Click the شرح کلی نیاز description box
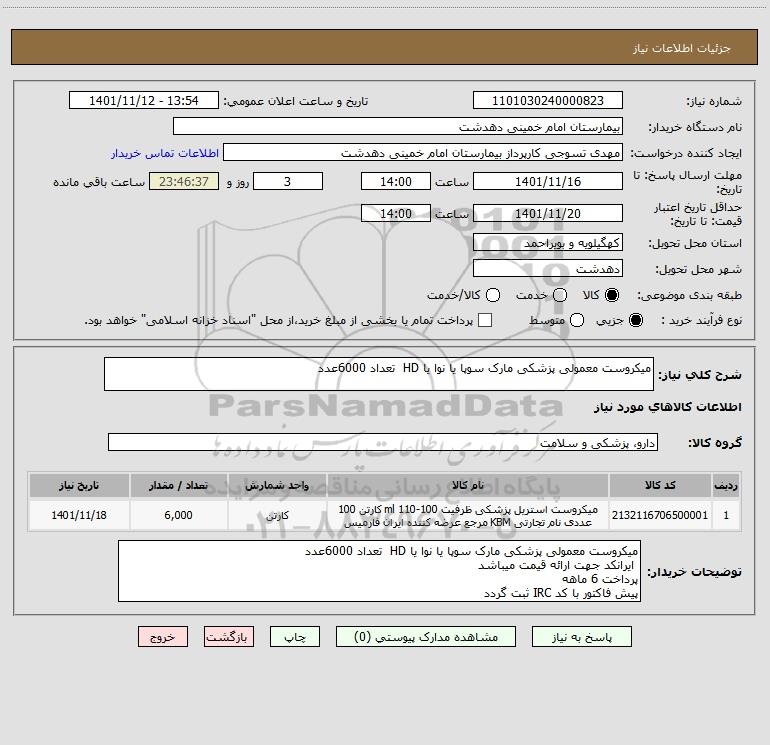The height and width of the screenshot is (745, 770). (379, 374)
